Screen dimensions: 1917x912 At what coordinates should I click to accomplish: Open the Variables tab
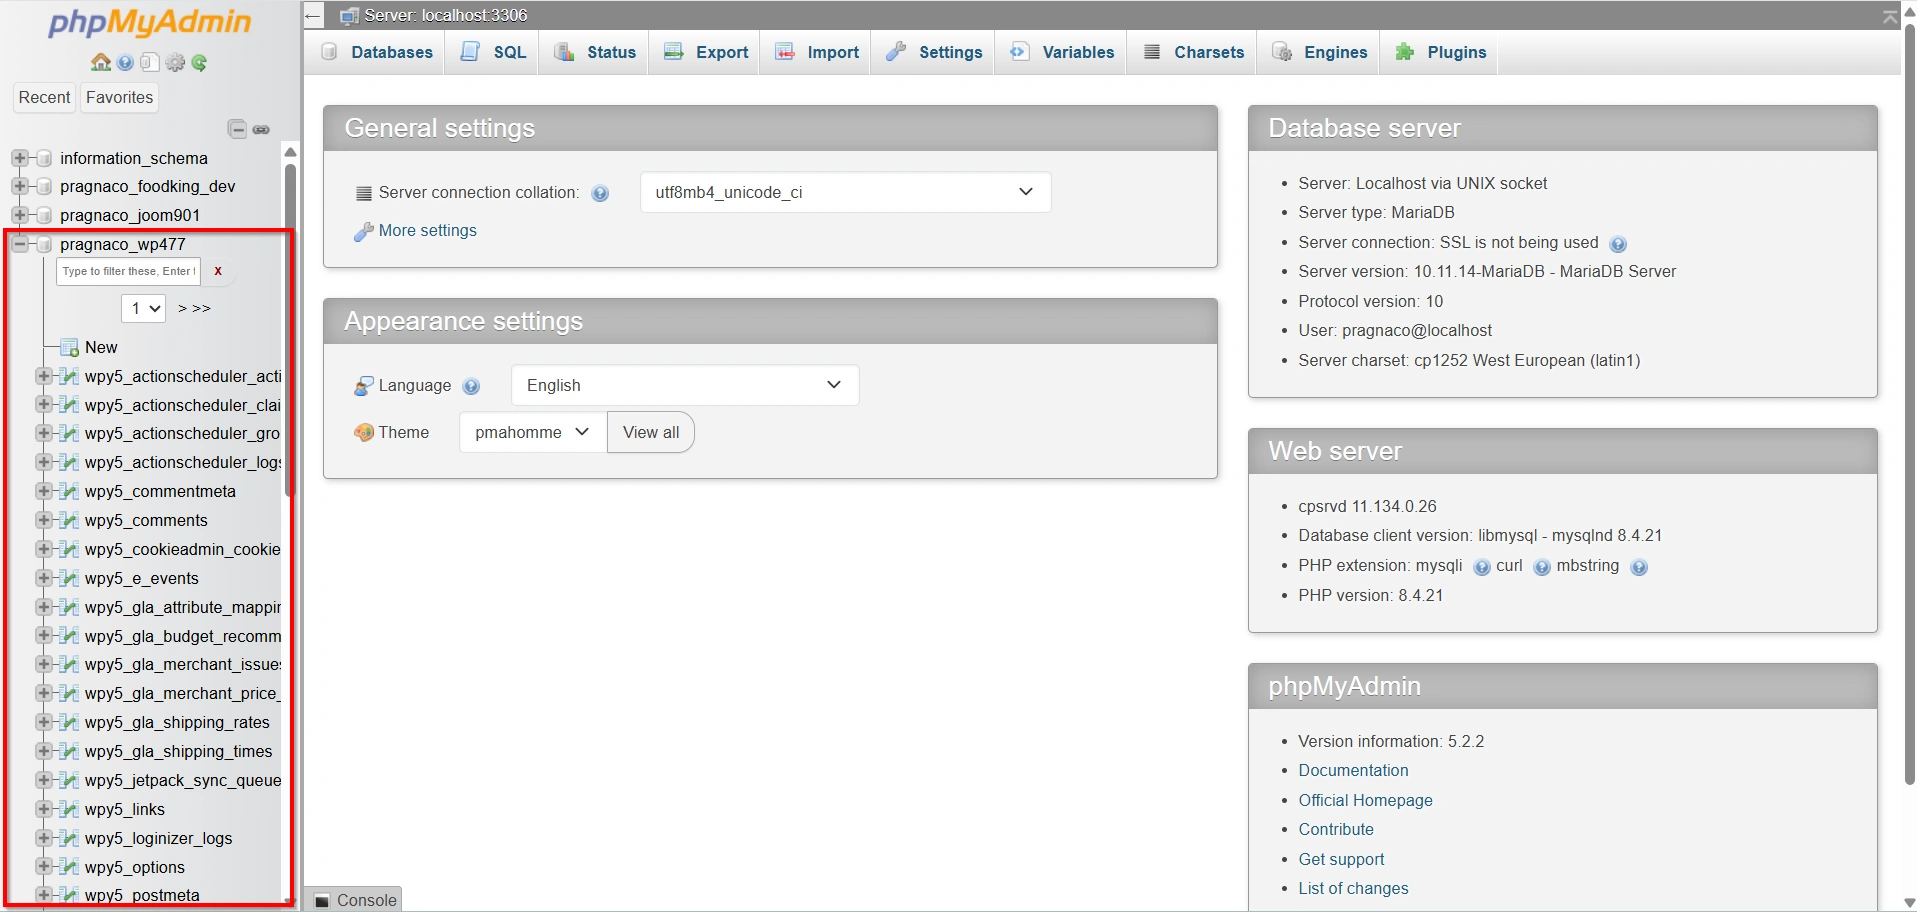point(1062,52)
